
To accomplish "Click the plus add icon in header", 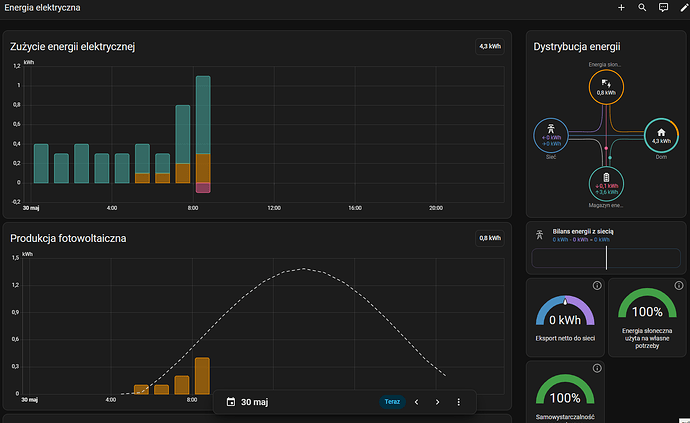I will point(621,7).
